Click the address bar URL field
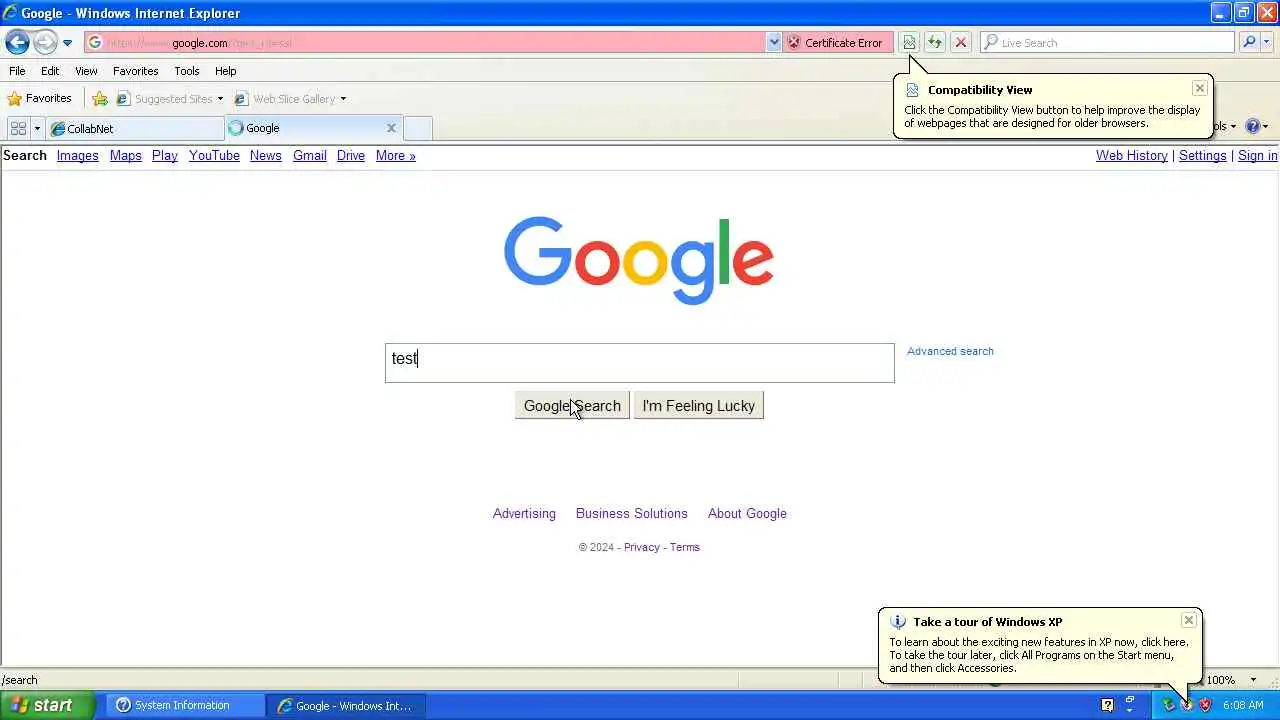Viewport: 1280px width, 720px height. [425, 42]
